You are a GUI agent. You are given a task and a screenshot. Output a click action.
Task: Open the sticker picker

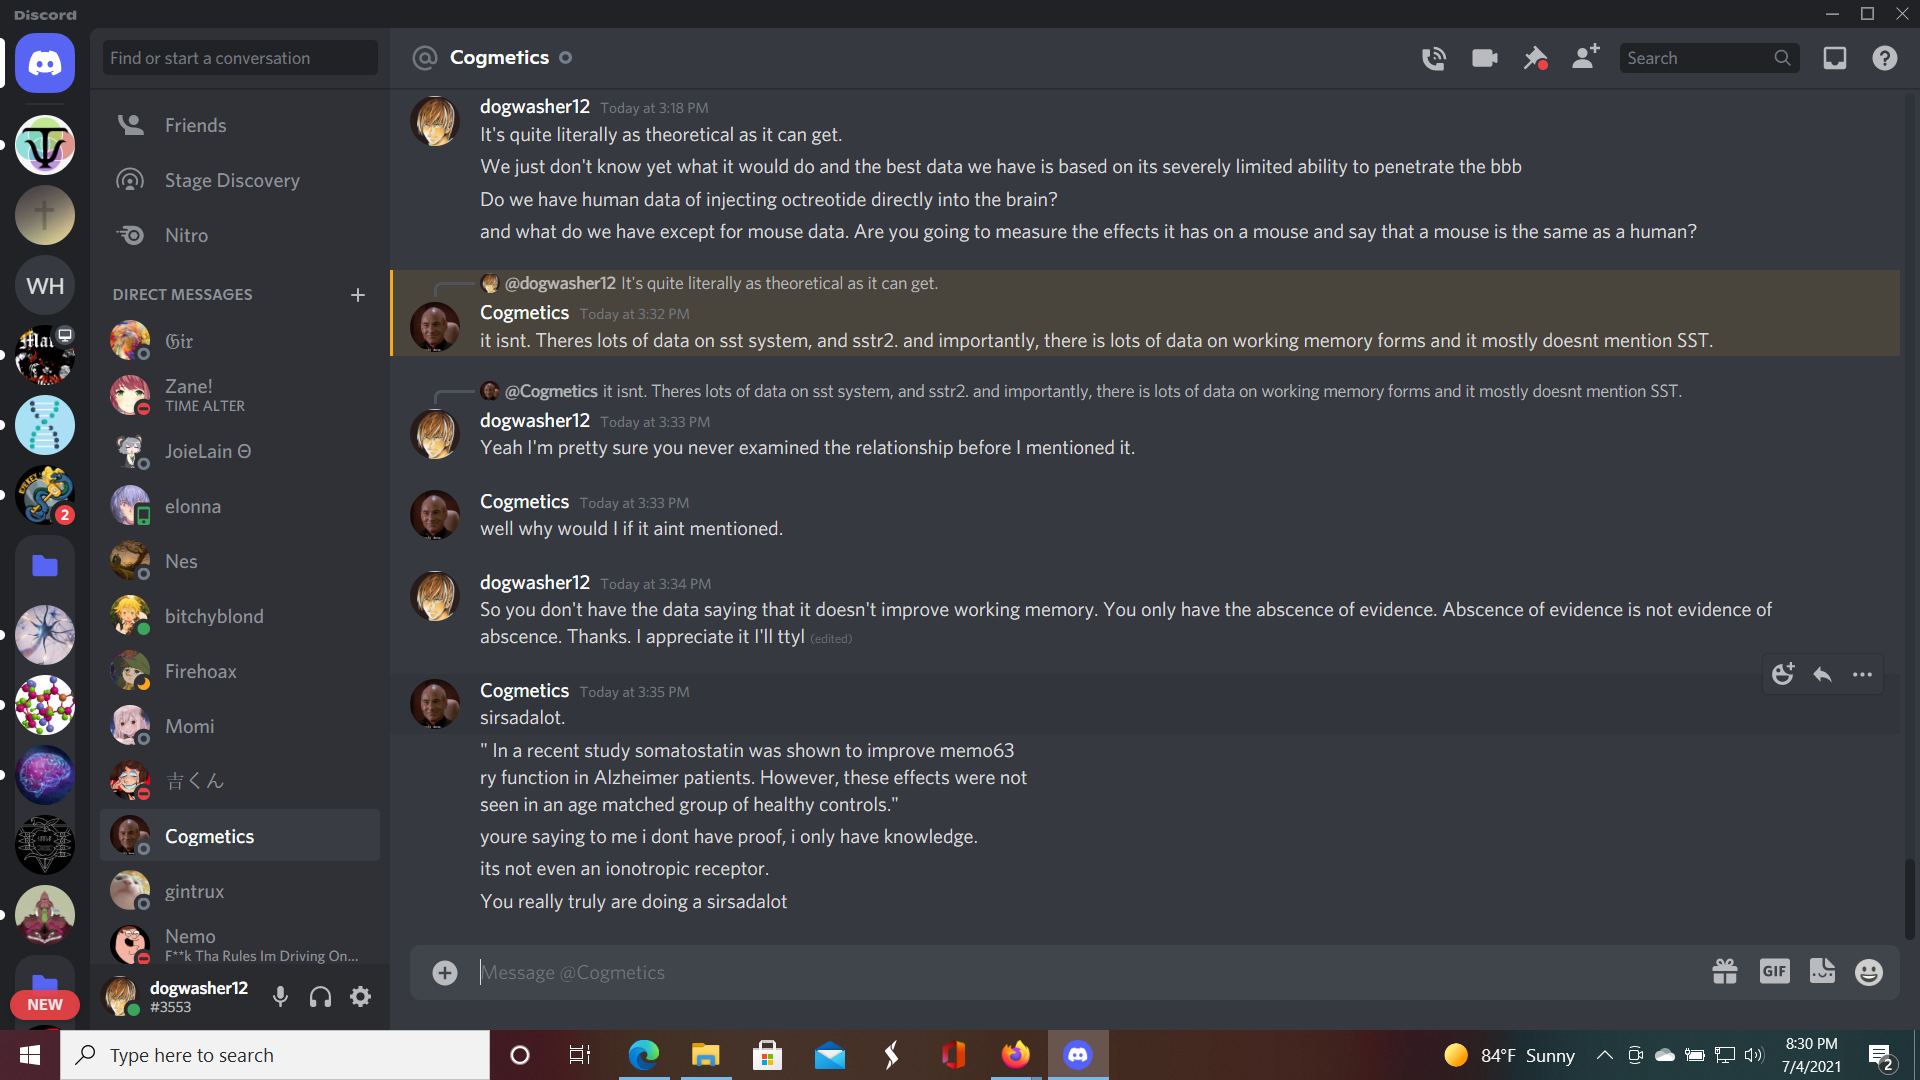click(x=1822, y=972)
